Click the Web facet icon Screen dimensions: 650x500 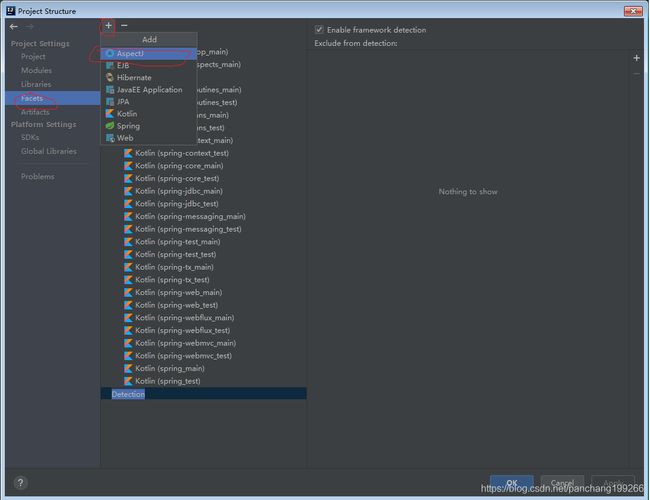[x=109, y=138]
